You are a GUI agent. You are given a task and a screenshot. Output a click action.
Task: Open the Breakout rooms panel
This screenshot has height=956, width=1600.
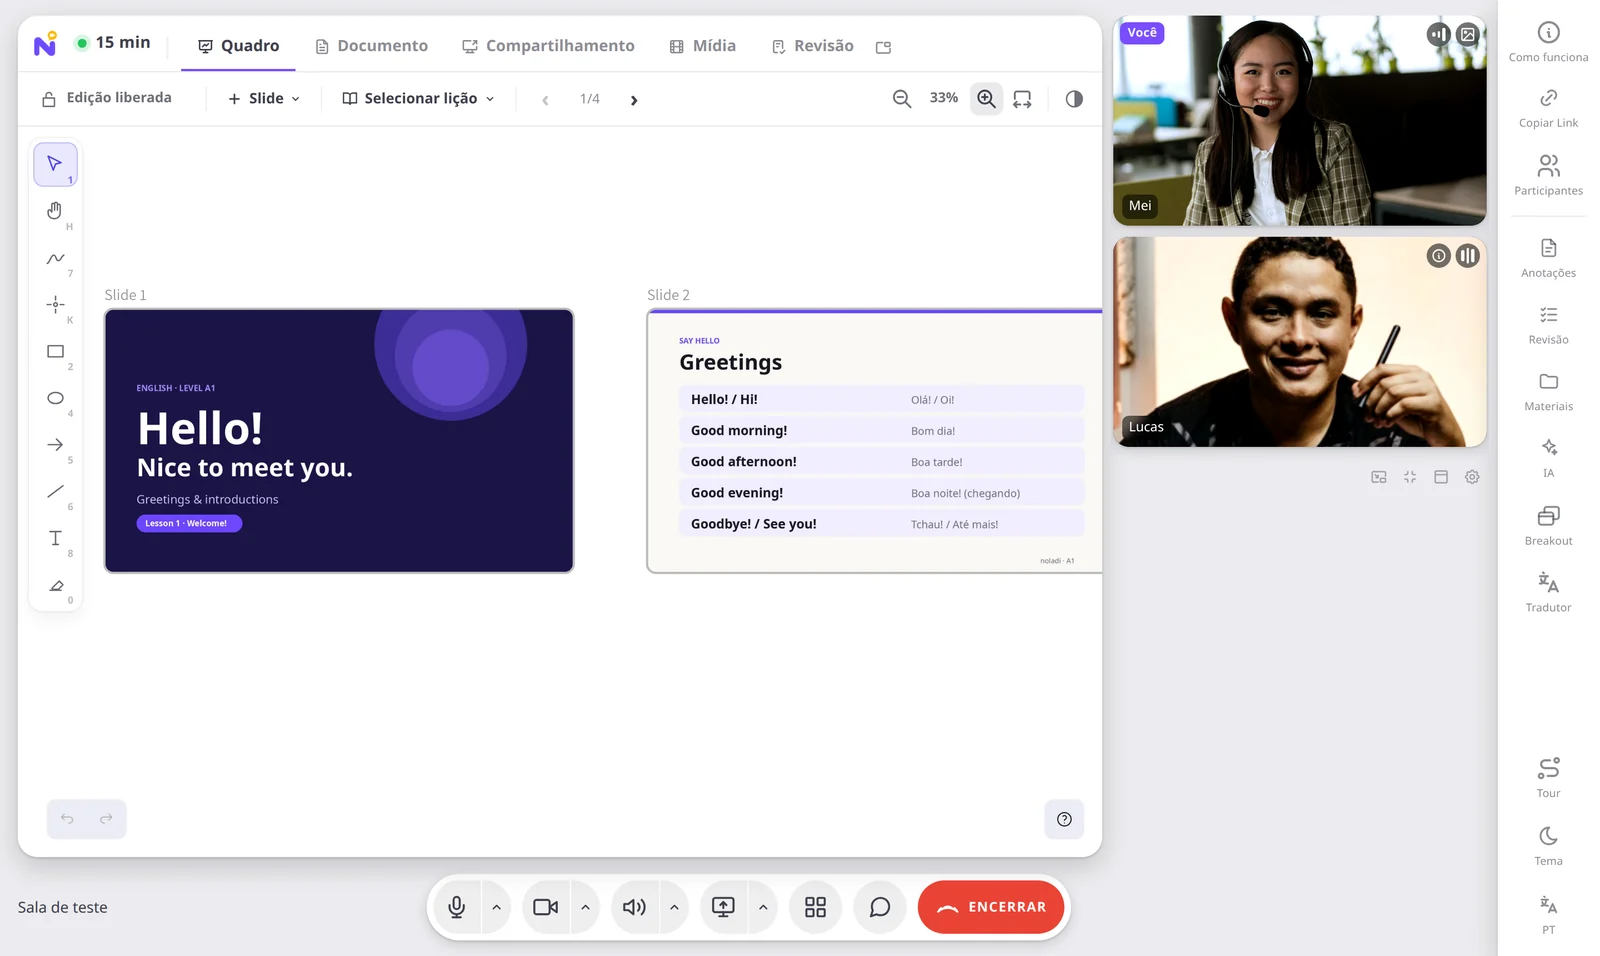coord(1548,525)
